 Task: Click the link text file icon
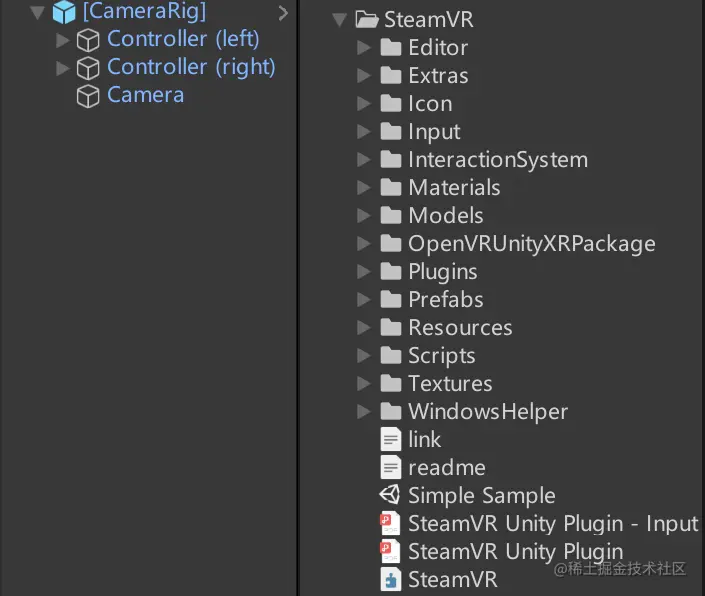tap(390, 440)
